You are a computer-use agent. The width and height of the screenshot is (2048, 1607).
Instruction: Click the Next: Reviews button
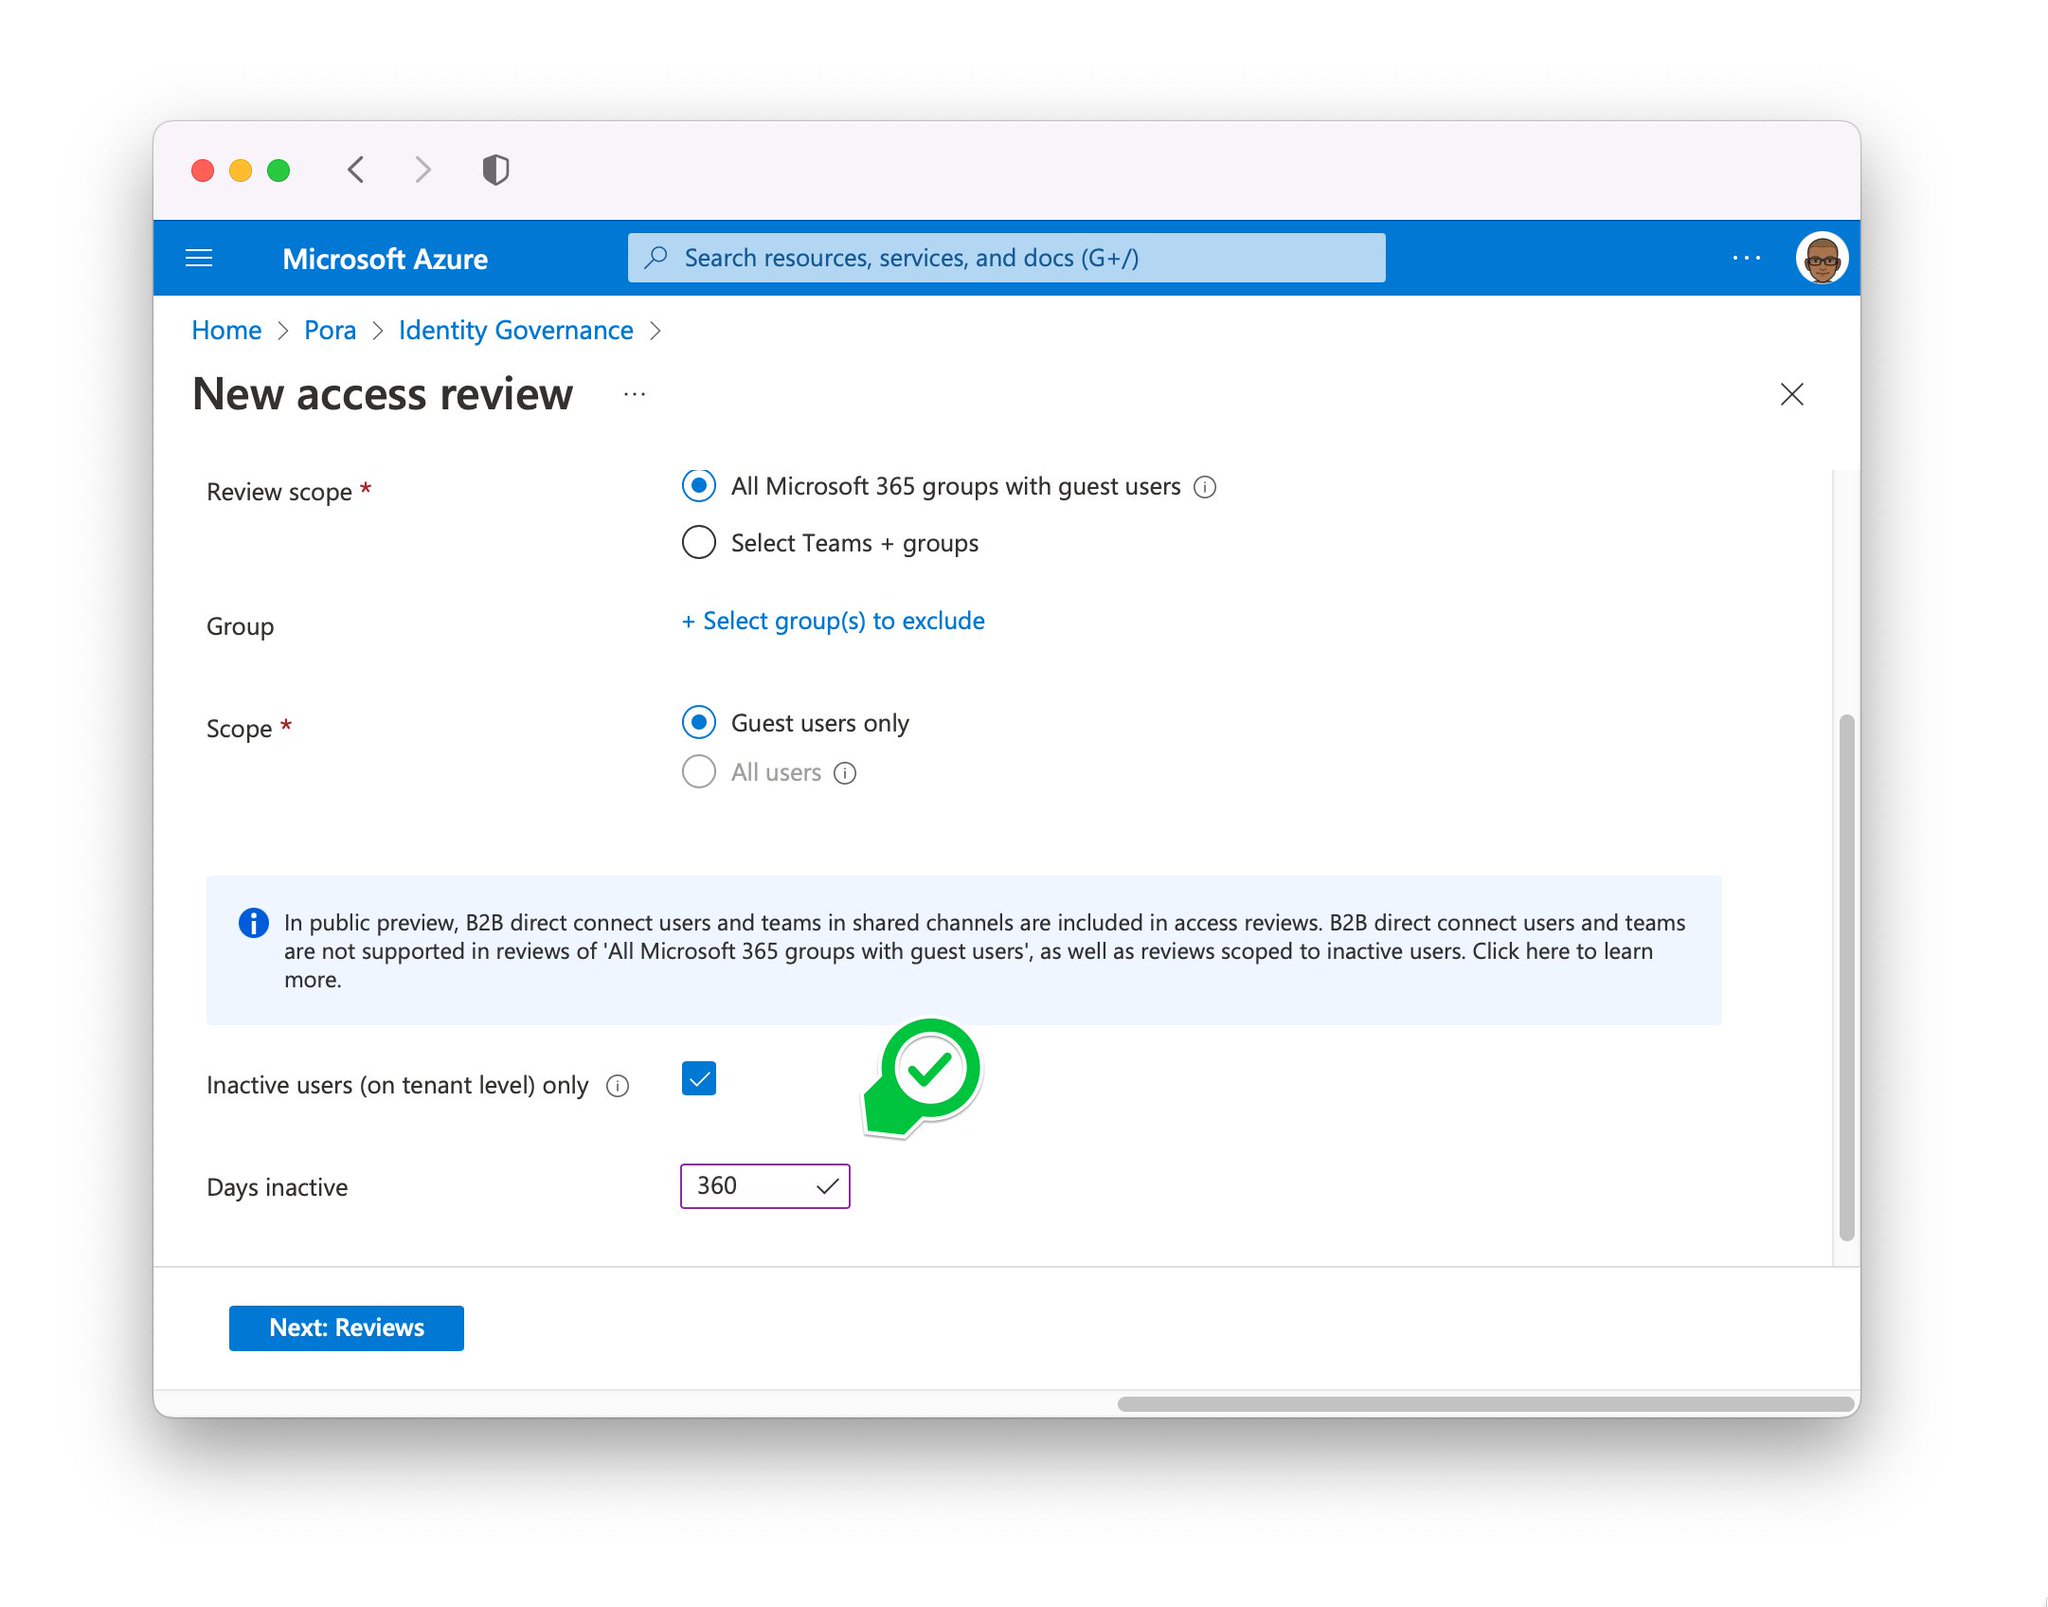(x=345, y=1327)
